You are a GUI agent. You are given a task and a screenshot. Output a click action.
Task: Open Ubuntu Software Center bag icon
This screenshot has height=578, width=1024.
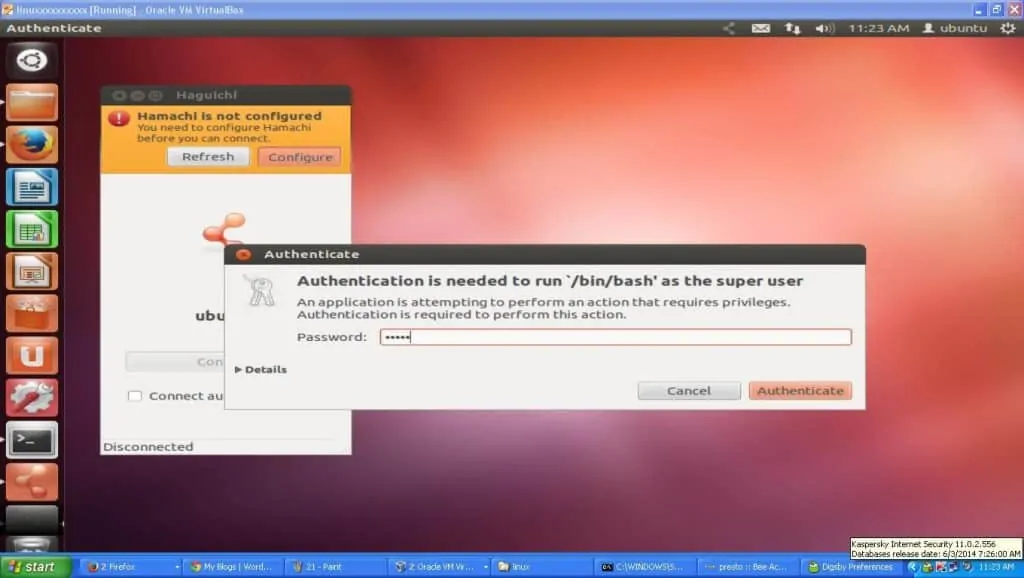point(32,313)
